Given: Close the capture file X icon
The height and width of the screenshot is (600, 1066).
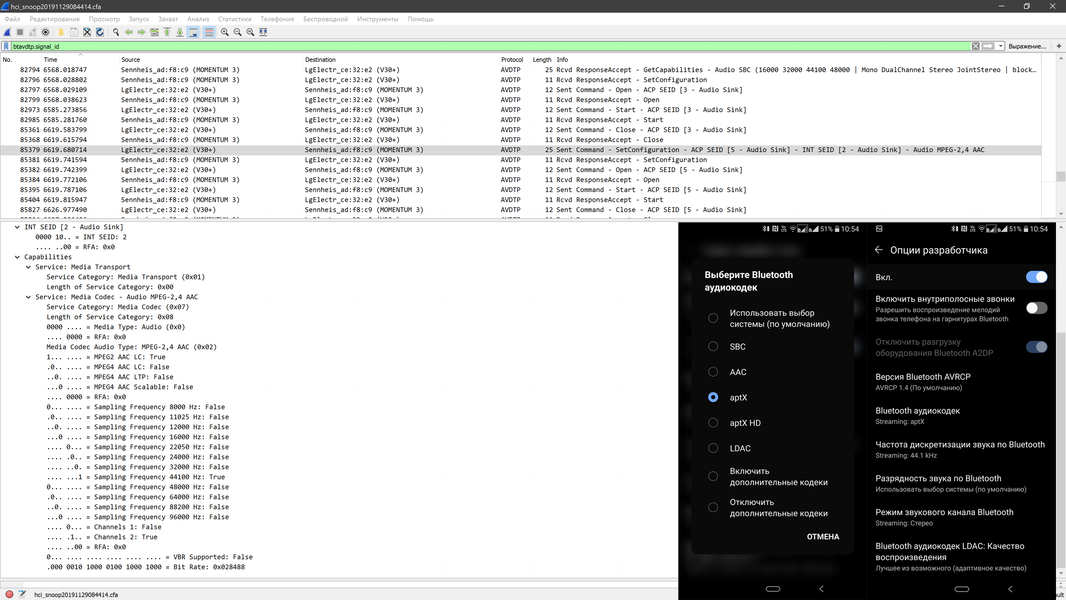Looking at the screenshot, I should point(87,32).
